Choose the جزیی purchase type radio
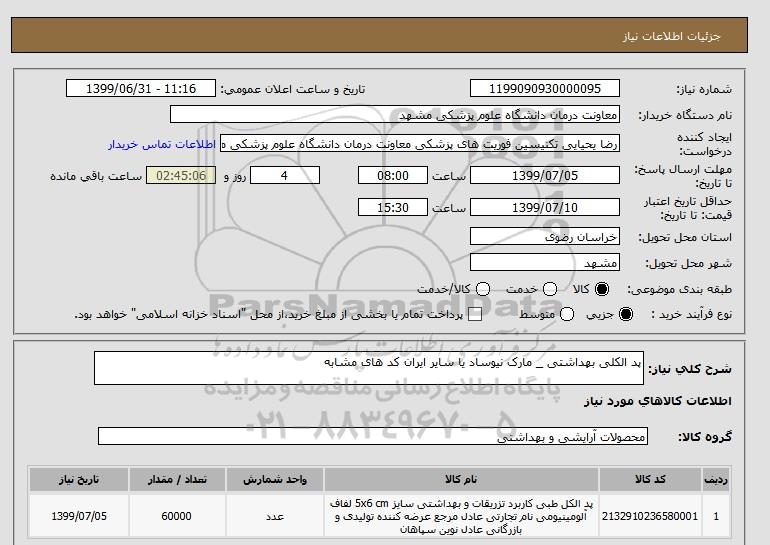This screenshot has width=770, height=545. [x=626, y=314]
